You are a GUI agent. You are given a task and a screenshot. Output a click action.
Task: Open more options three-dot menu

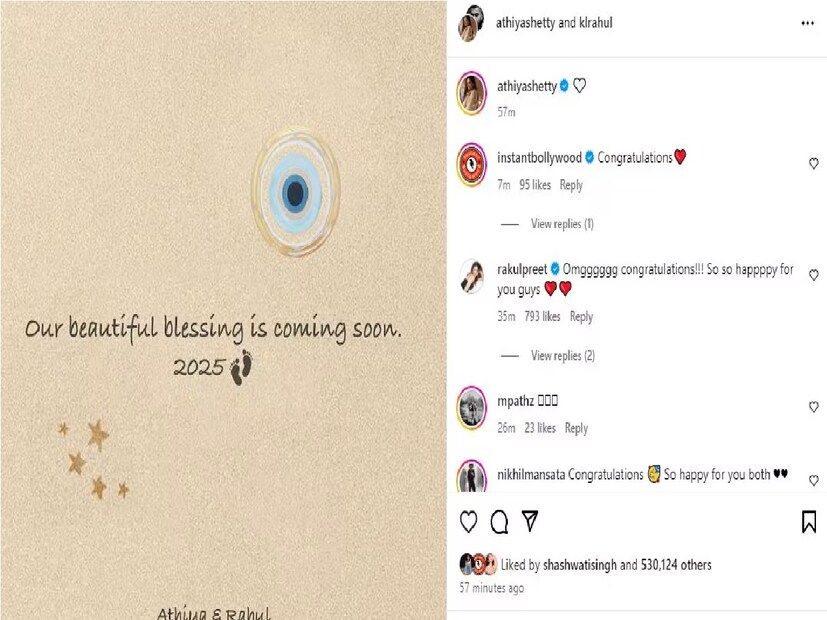pos(807,23)
